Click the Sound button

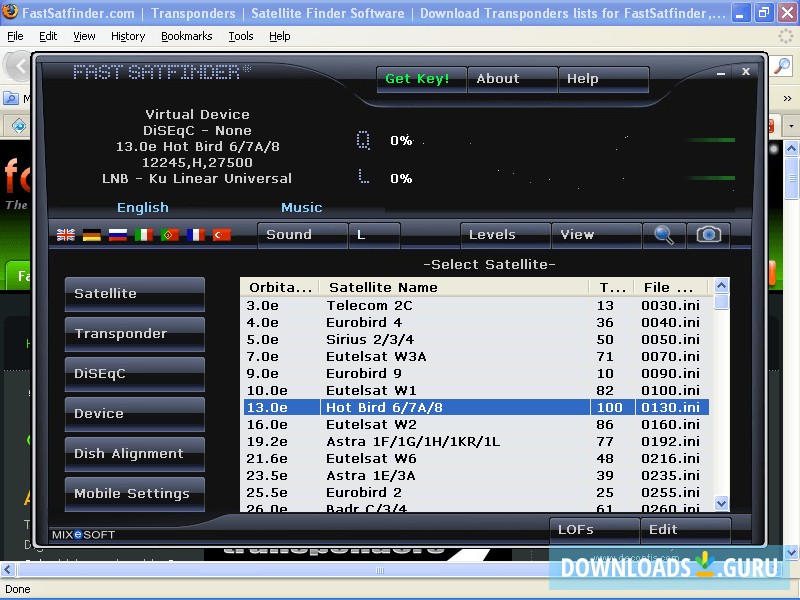point(303,235)
